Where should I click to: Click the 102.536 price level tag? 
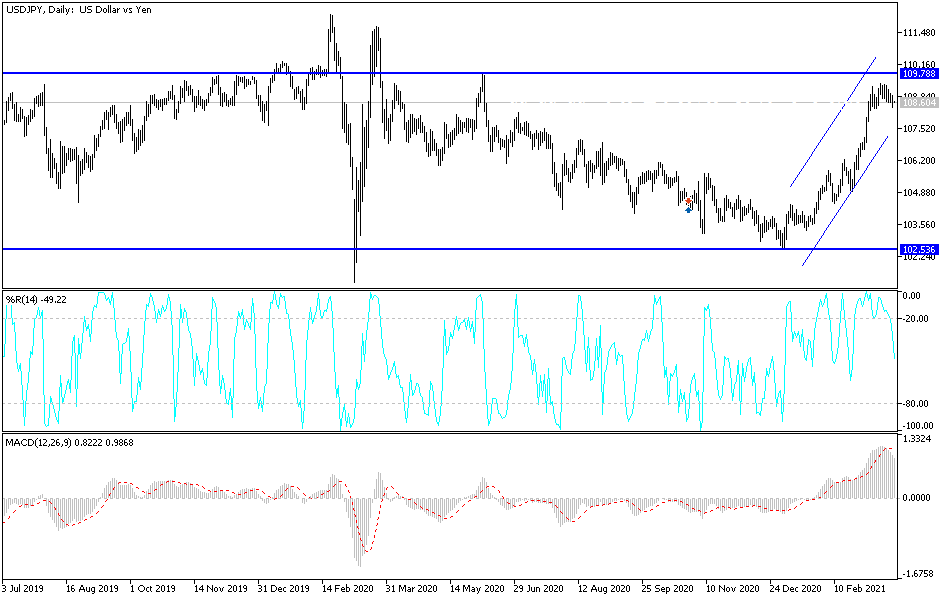918,246
